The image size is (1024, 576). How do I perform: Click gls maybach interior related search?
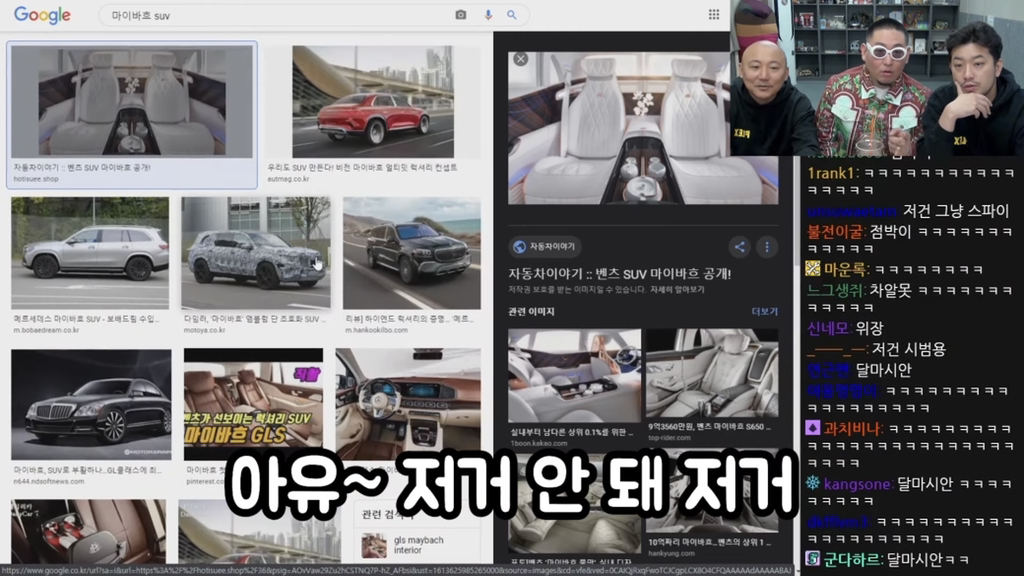click(x=418, y=545)
